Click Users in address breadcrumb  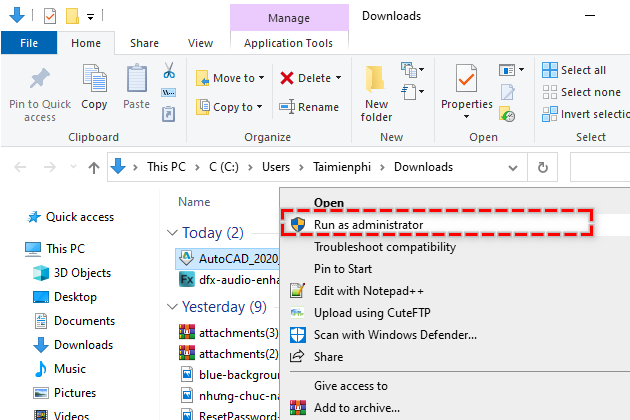276,167
